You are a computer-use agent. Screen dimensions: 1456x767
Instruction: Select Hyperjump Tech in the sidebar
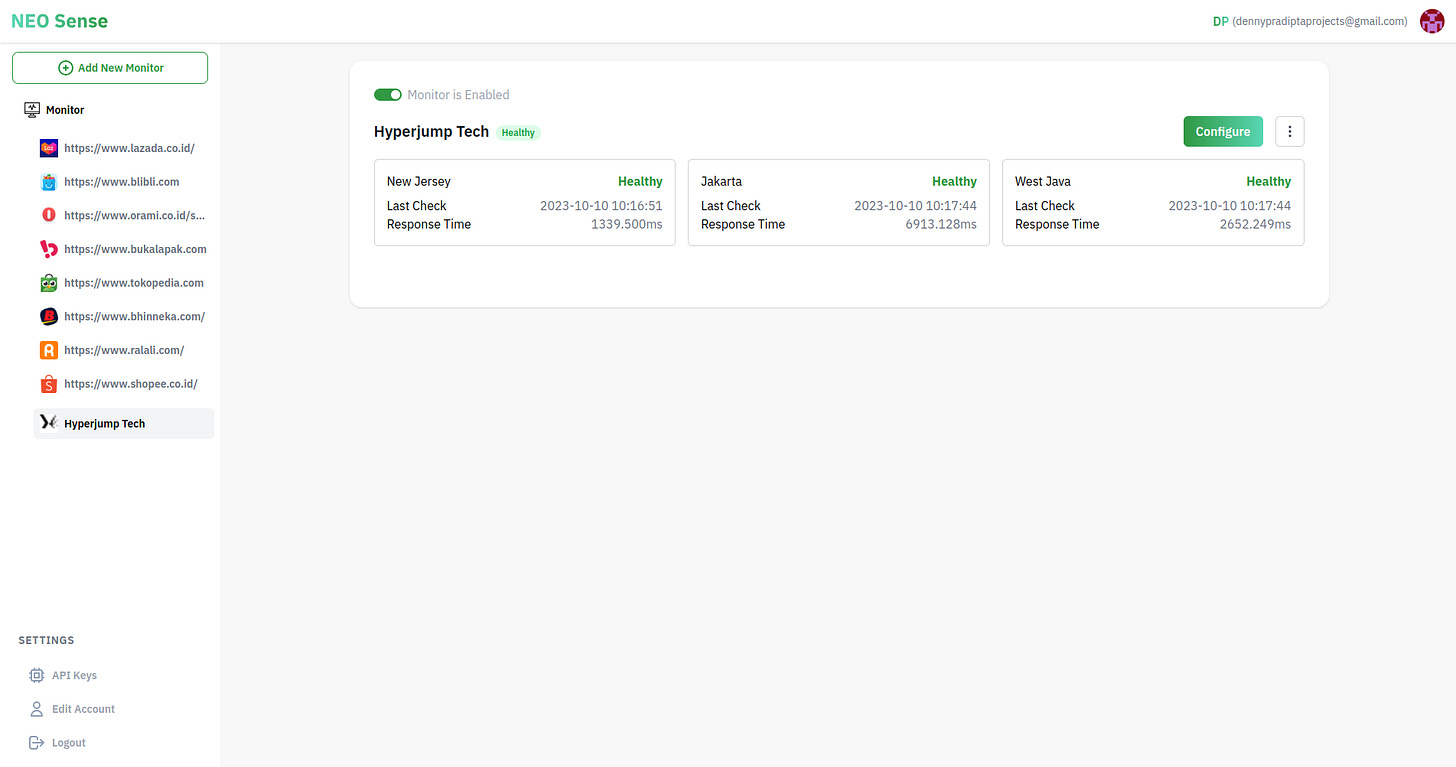click(104, 423)
